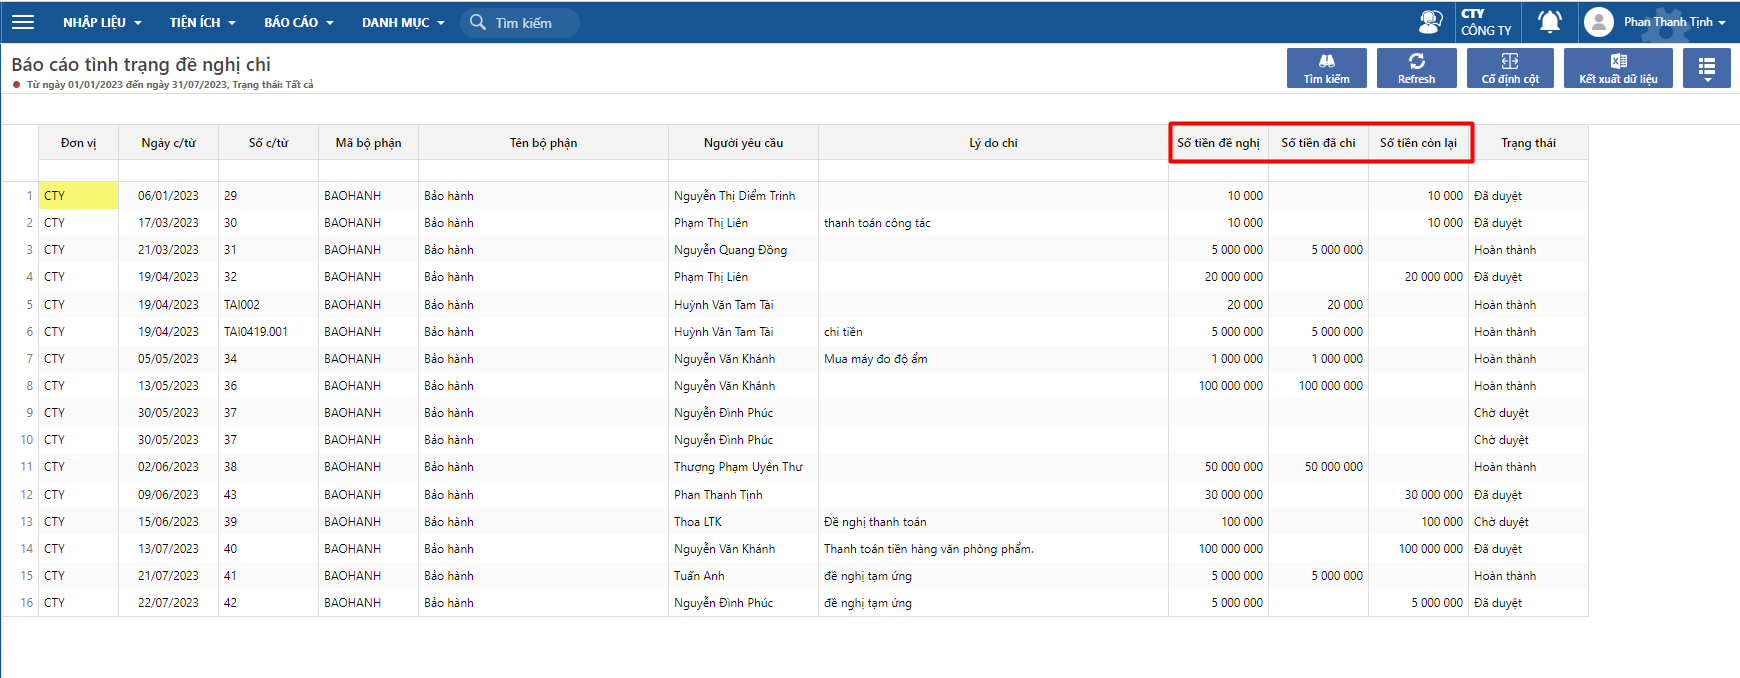Open the NHẬP LIỆU menu
Viewport: 1740px width, 678px height.
coord(102,22)
